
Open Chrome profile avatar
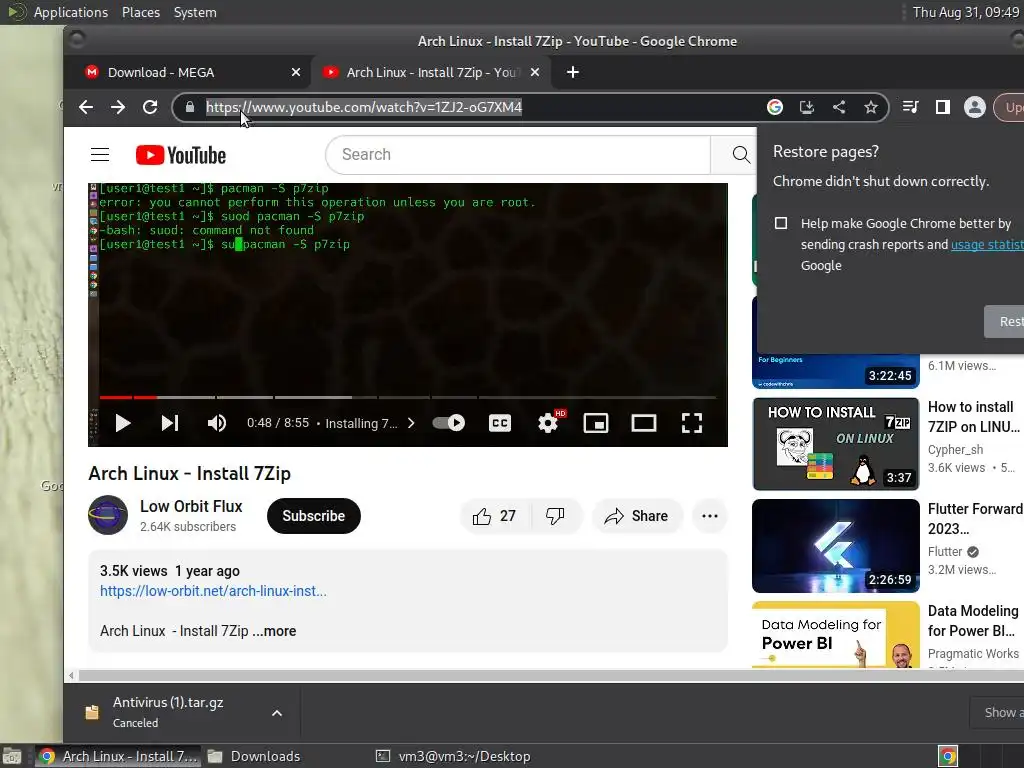[974, 107]
